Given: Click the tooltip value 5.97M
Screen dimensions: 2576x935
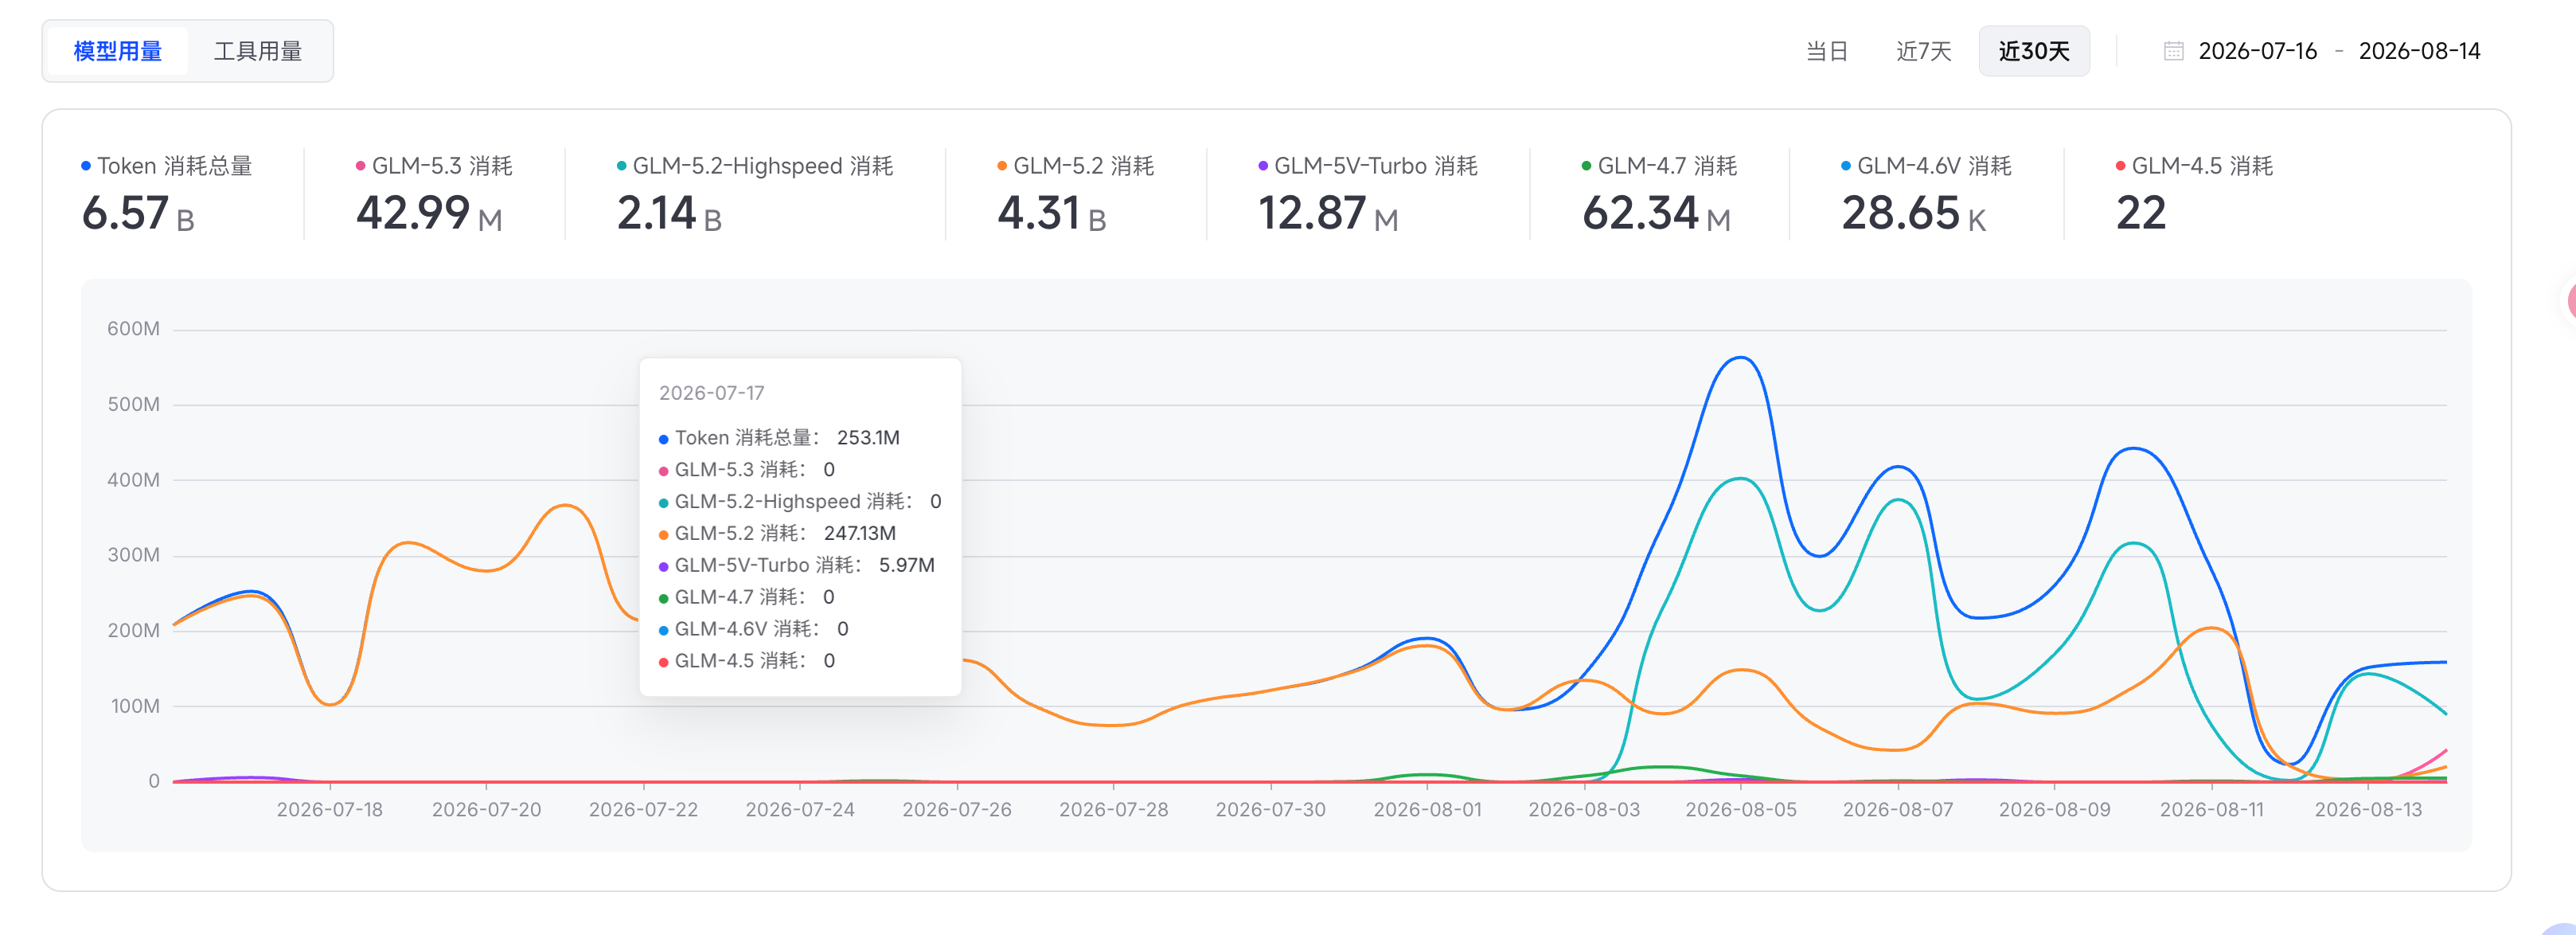Looking at the screenshot, I should click(x=907, y=566).
